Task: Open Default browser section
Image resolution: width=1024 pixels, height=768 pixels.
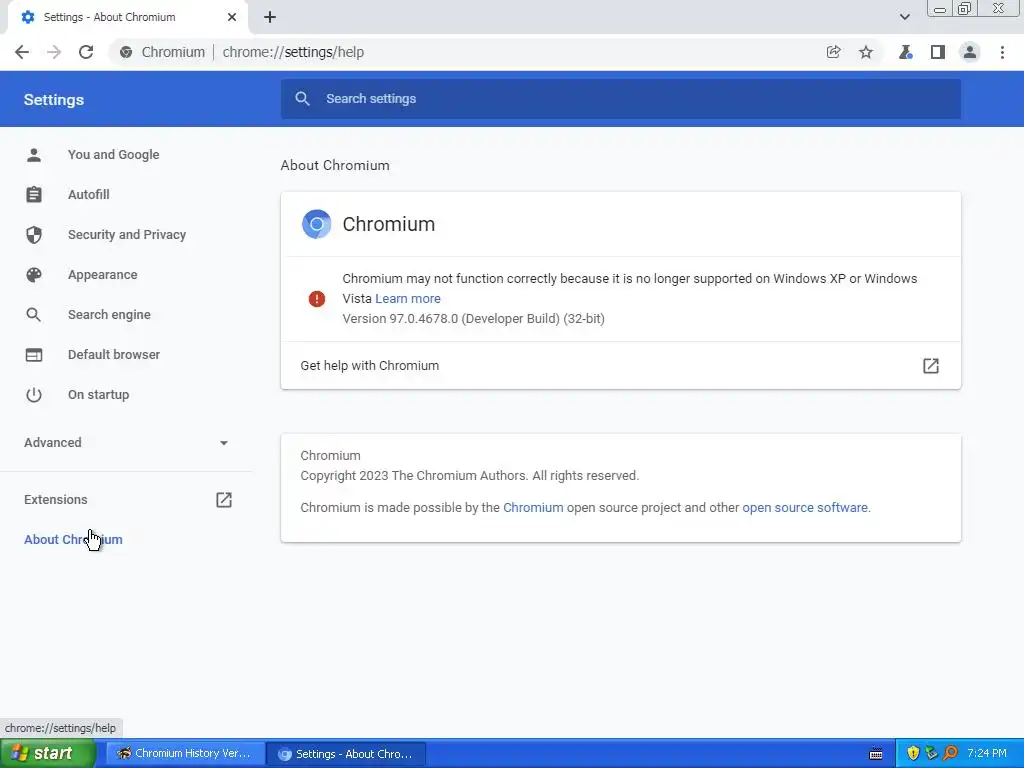Action: click(x=114, y=355)
